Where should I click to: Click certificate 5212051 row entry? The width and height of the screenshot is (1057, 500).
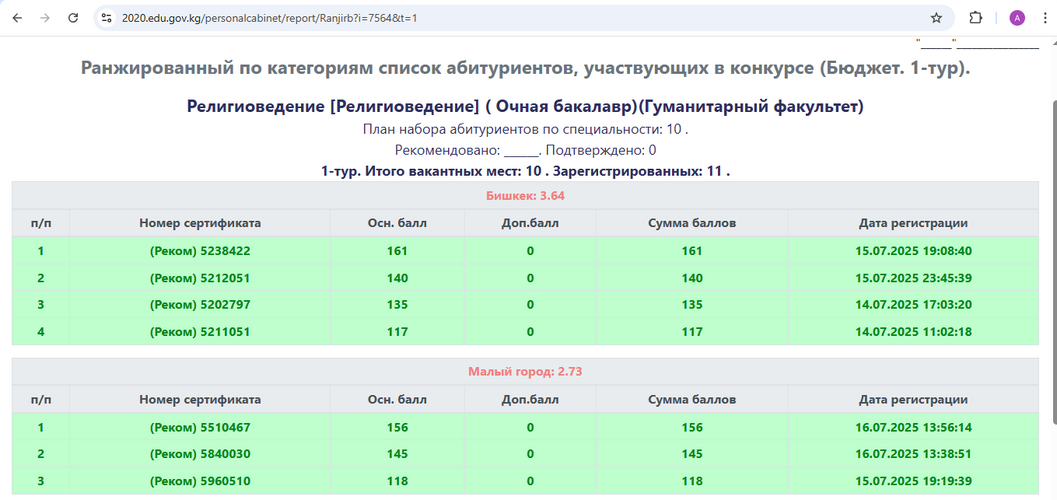pos(200,278)
